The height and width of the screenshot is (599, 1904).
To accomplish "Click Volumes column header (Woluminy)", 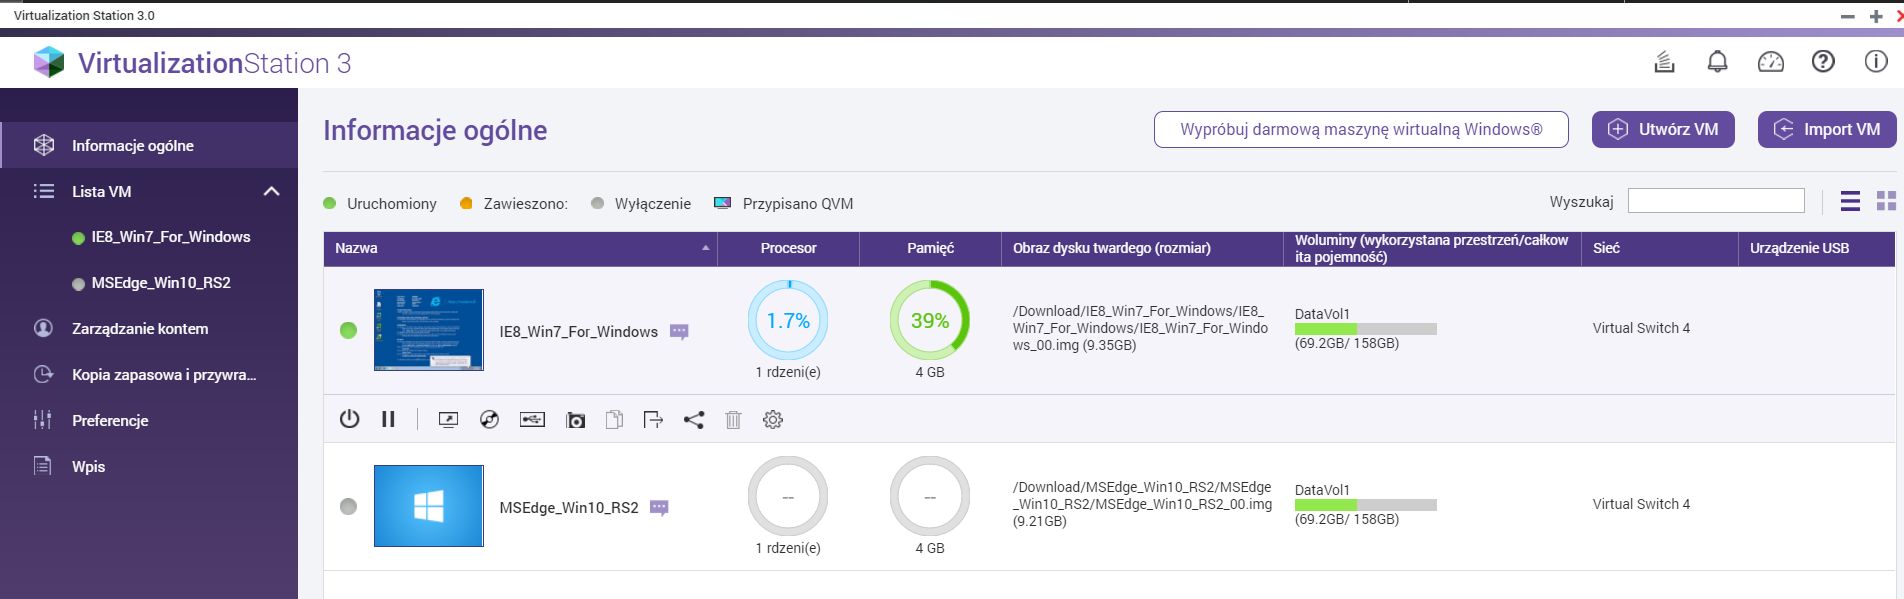I will click(1431, 248).
